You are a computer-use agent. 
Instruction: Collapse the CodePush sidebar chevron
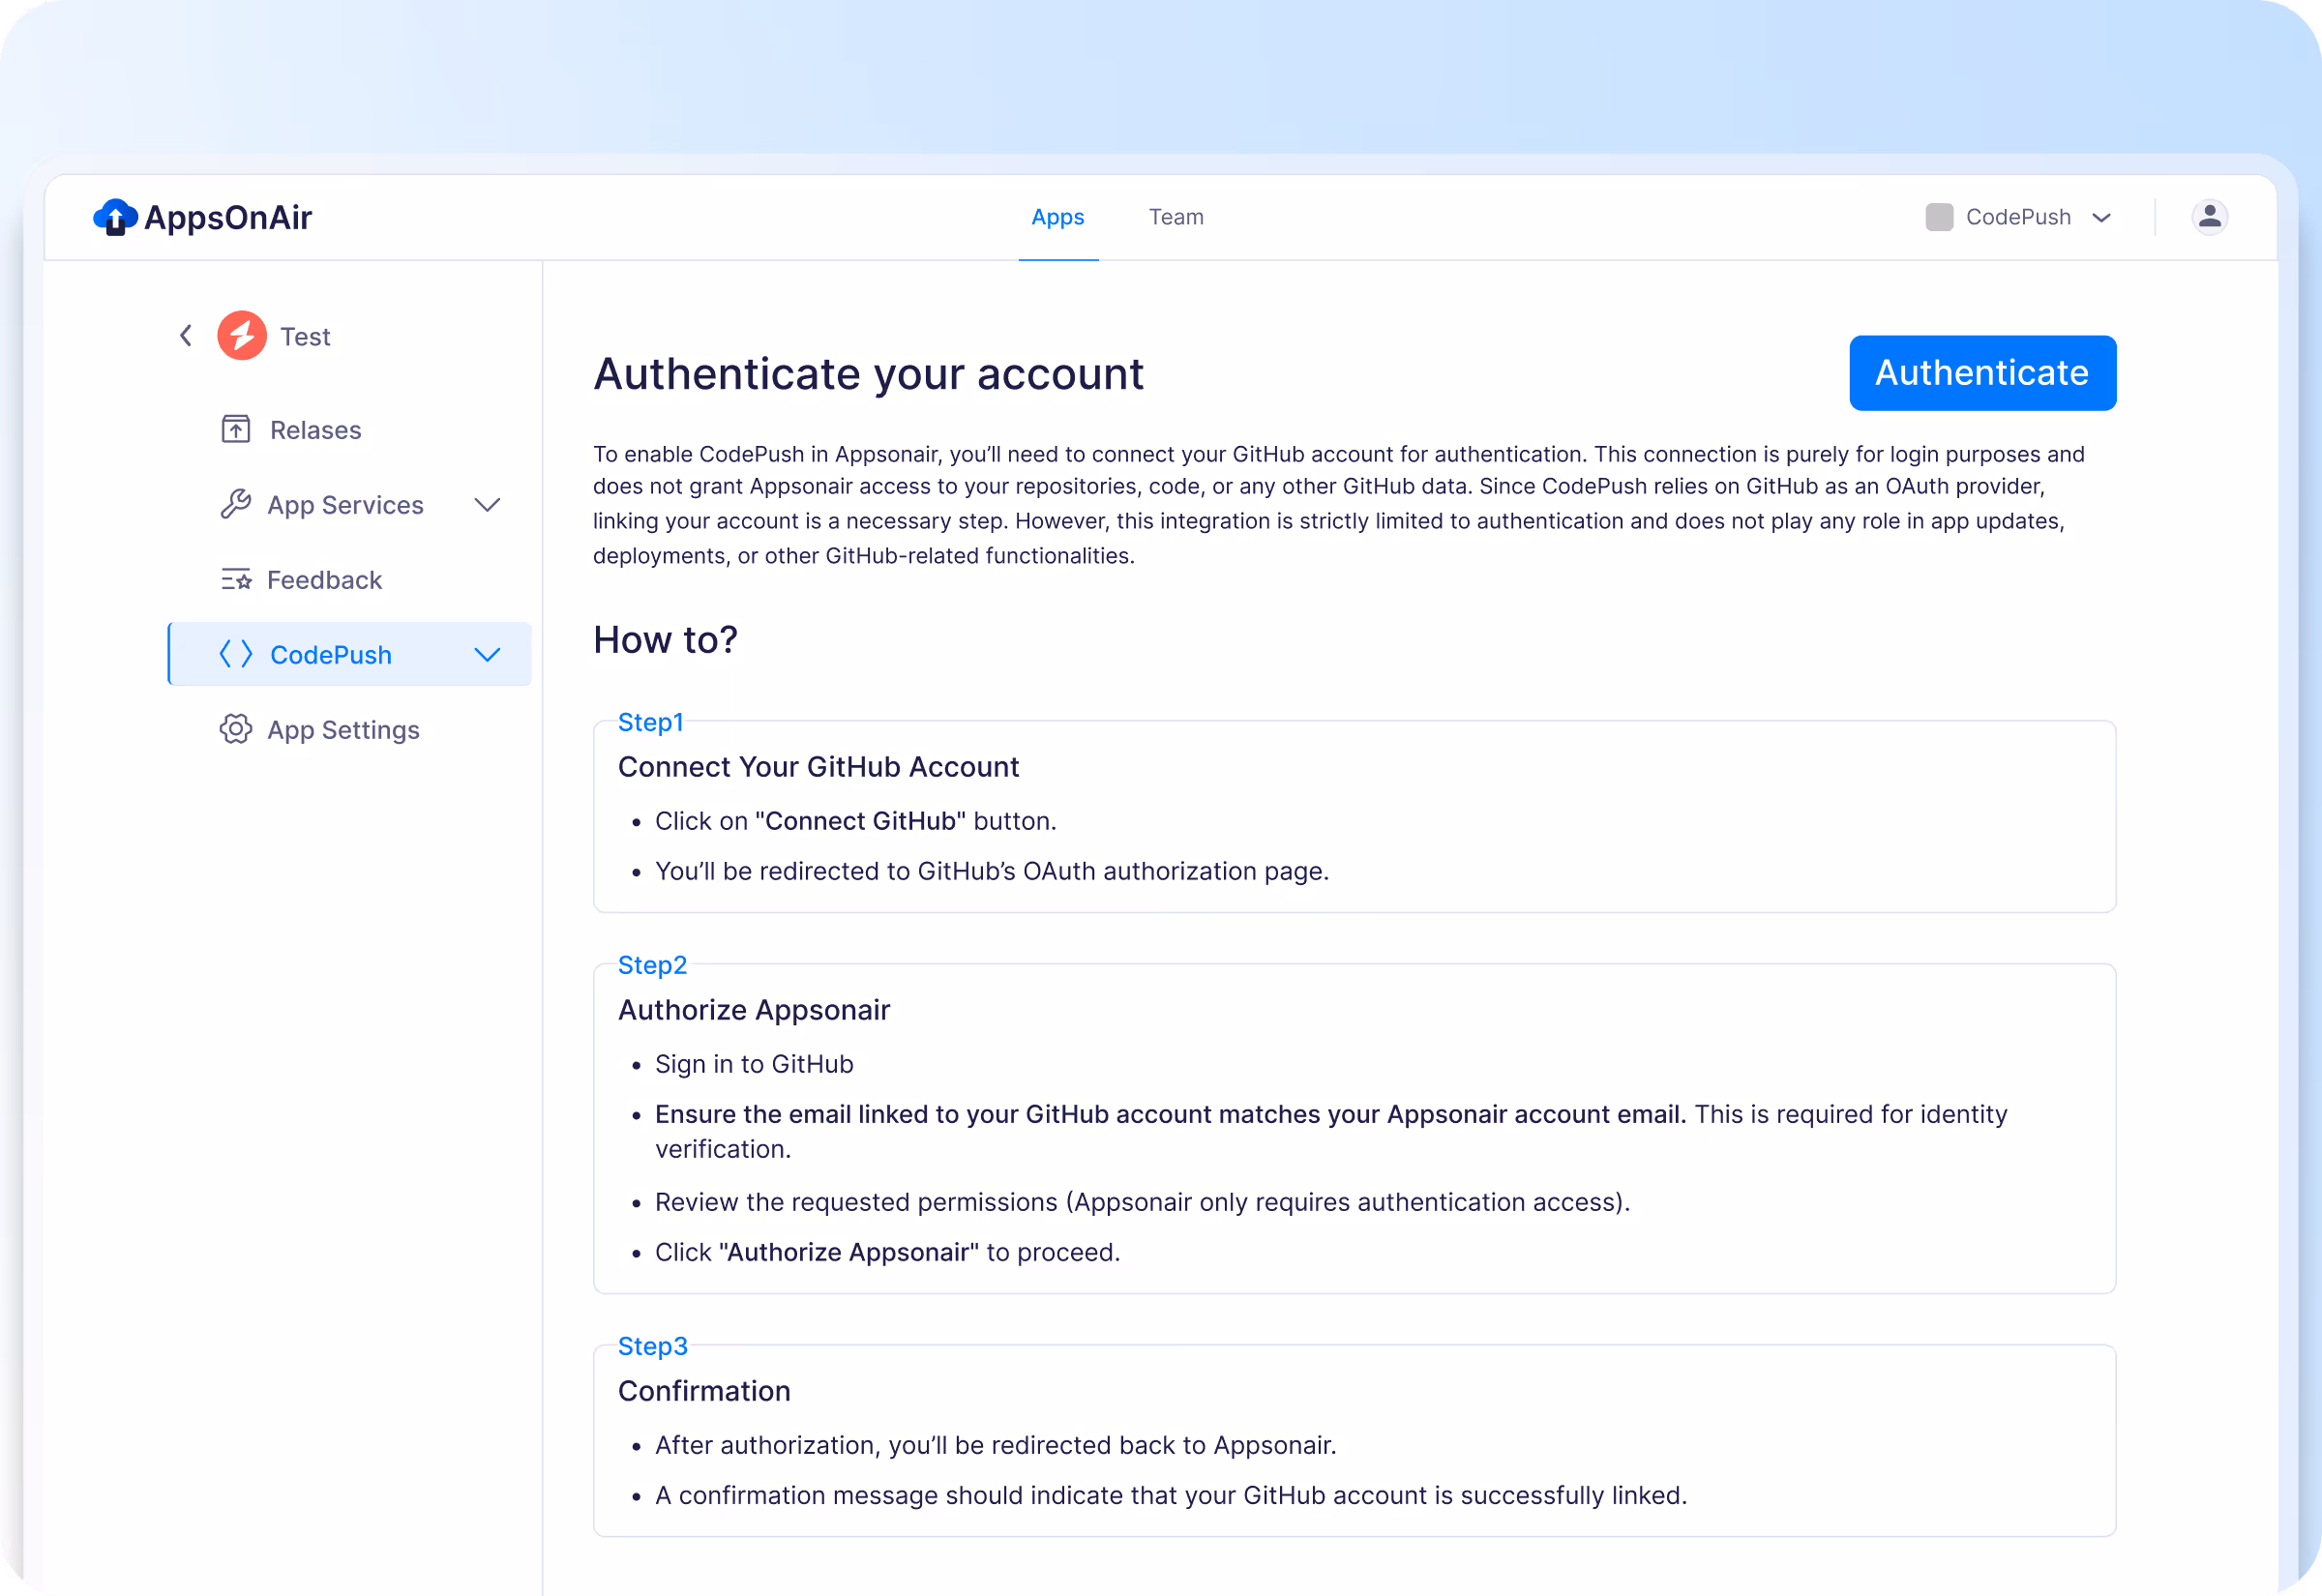coord(487,655)
